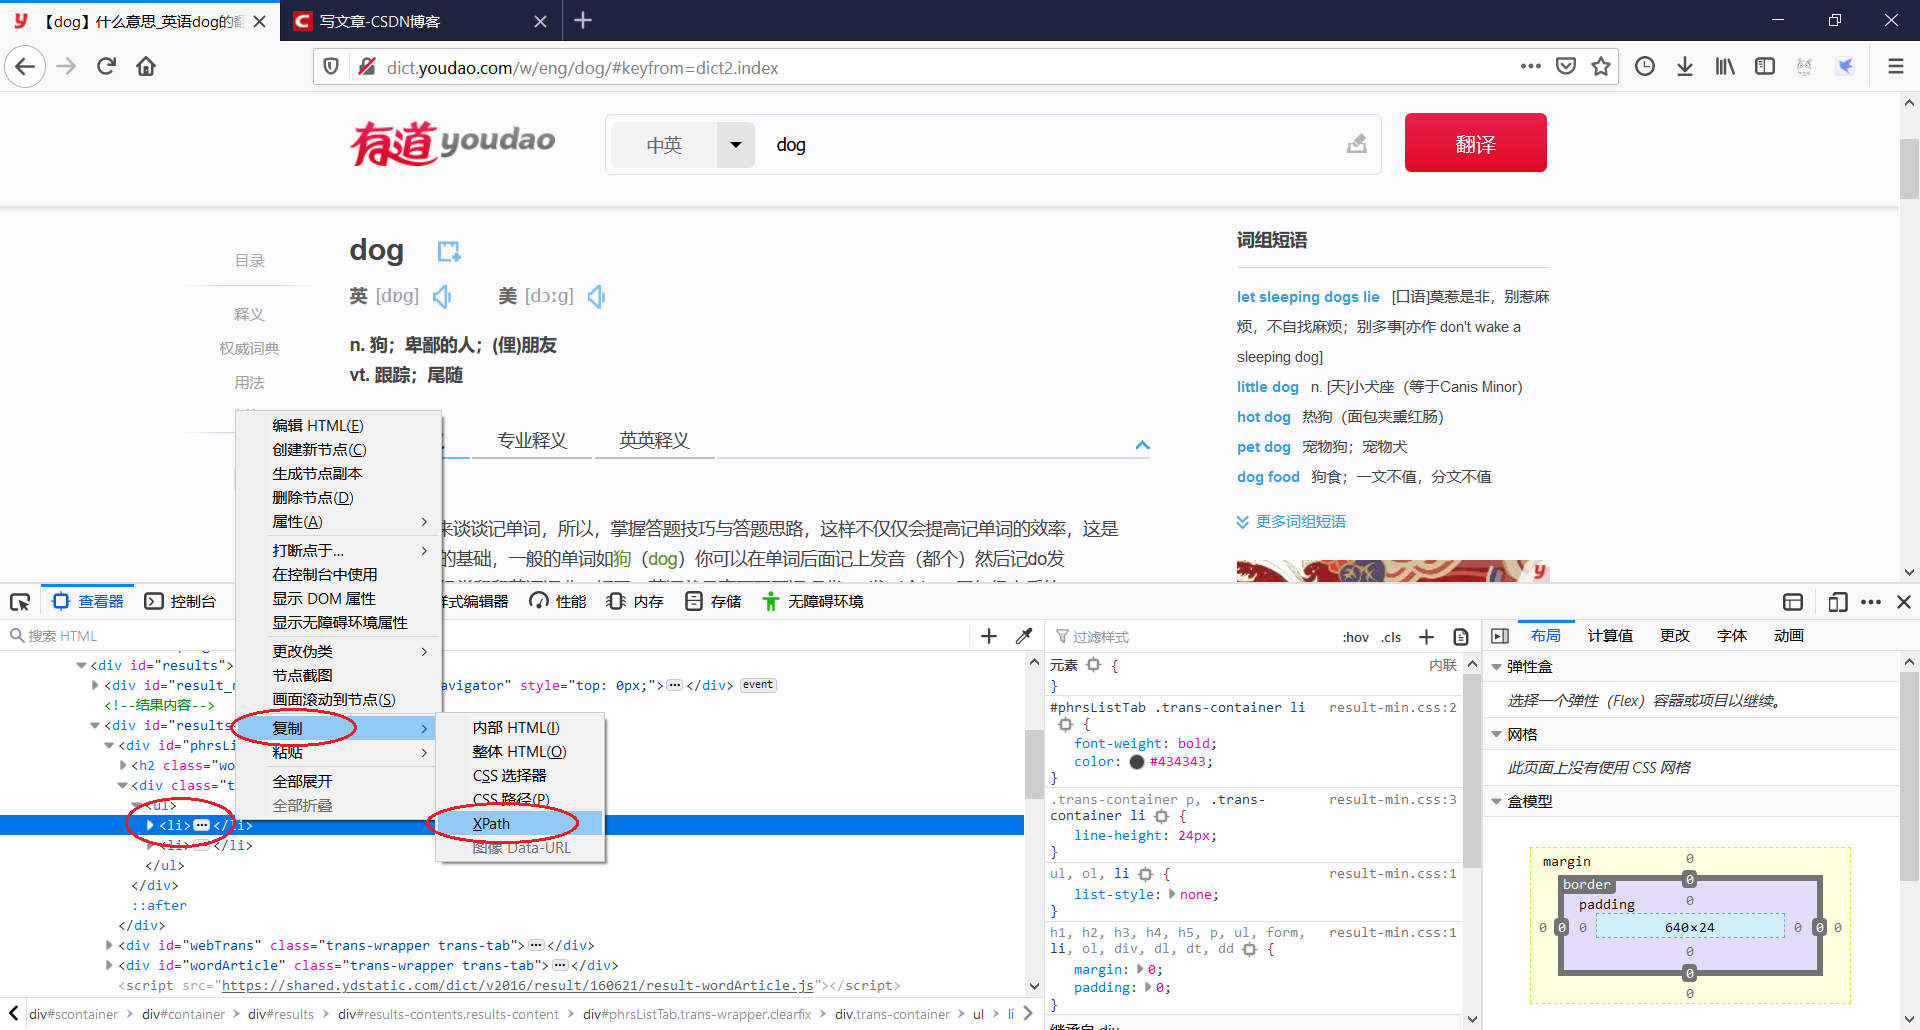
Task: Open browsing history clock icon
Action: coord(1645,67)
